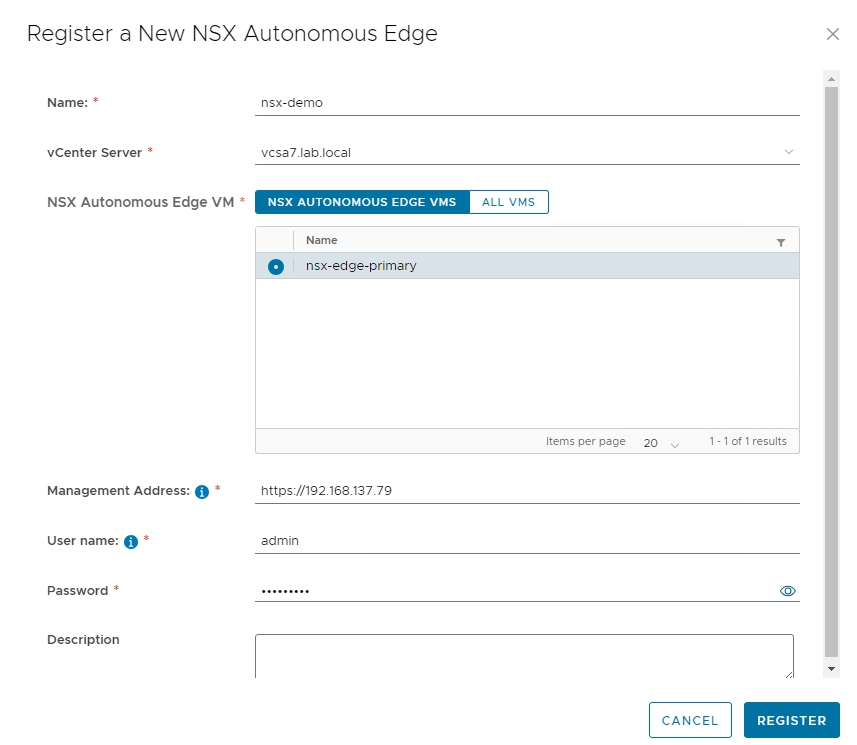Switch to the All VMs tab
The image size is (857, 745).
(x=508, y=202)
